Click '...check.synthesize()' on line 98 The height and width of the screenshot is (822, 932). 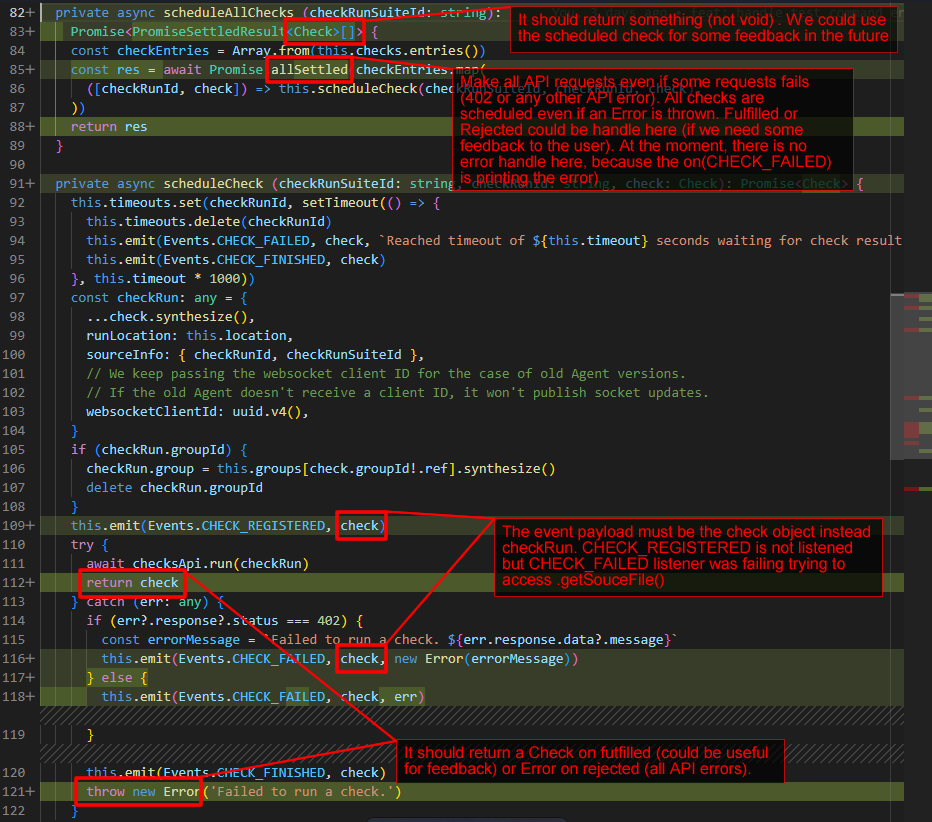coord(167,317)
